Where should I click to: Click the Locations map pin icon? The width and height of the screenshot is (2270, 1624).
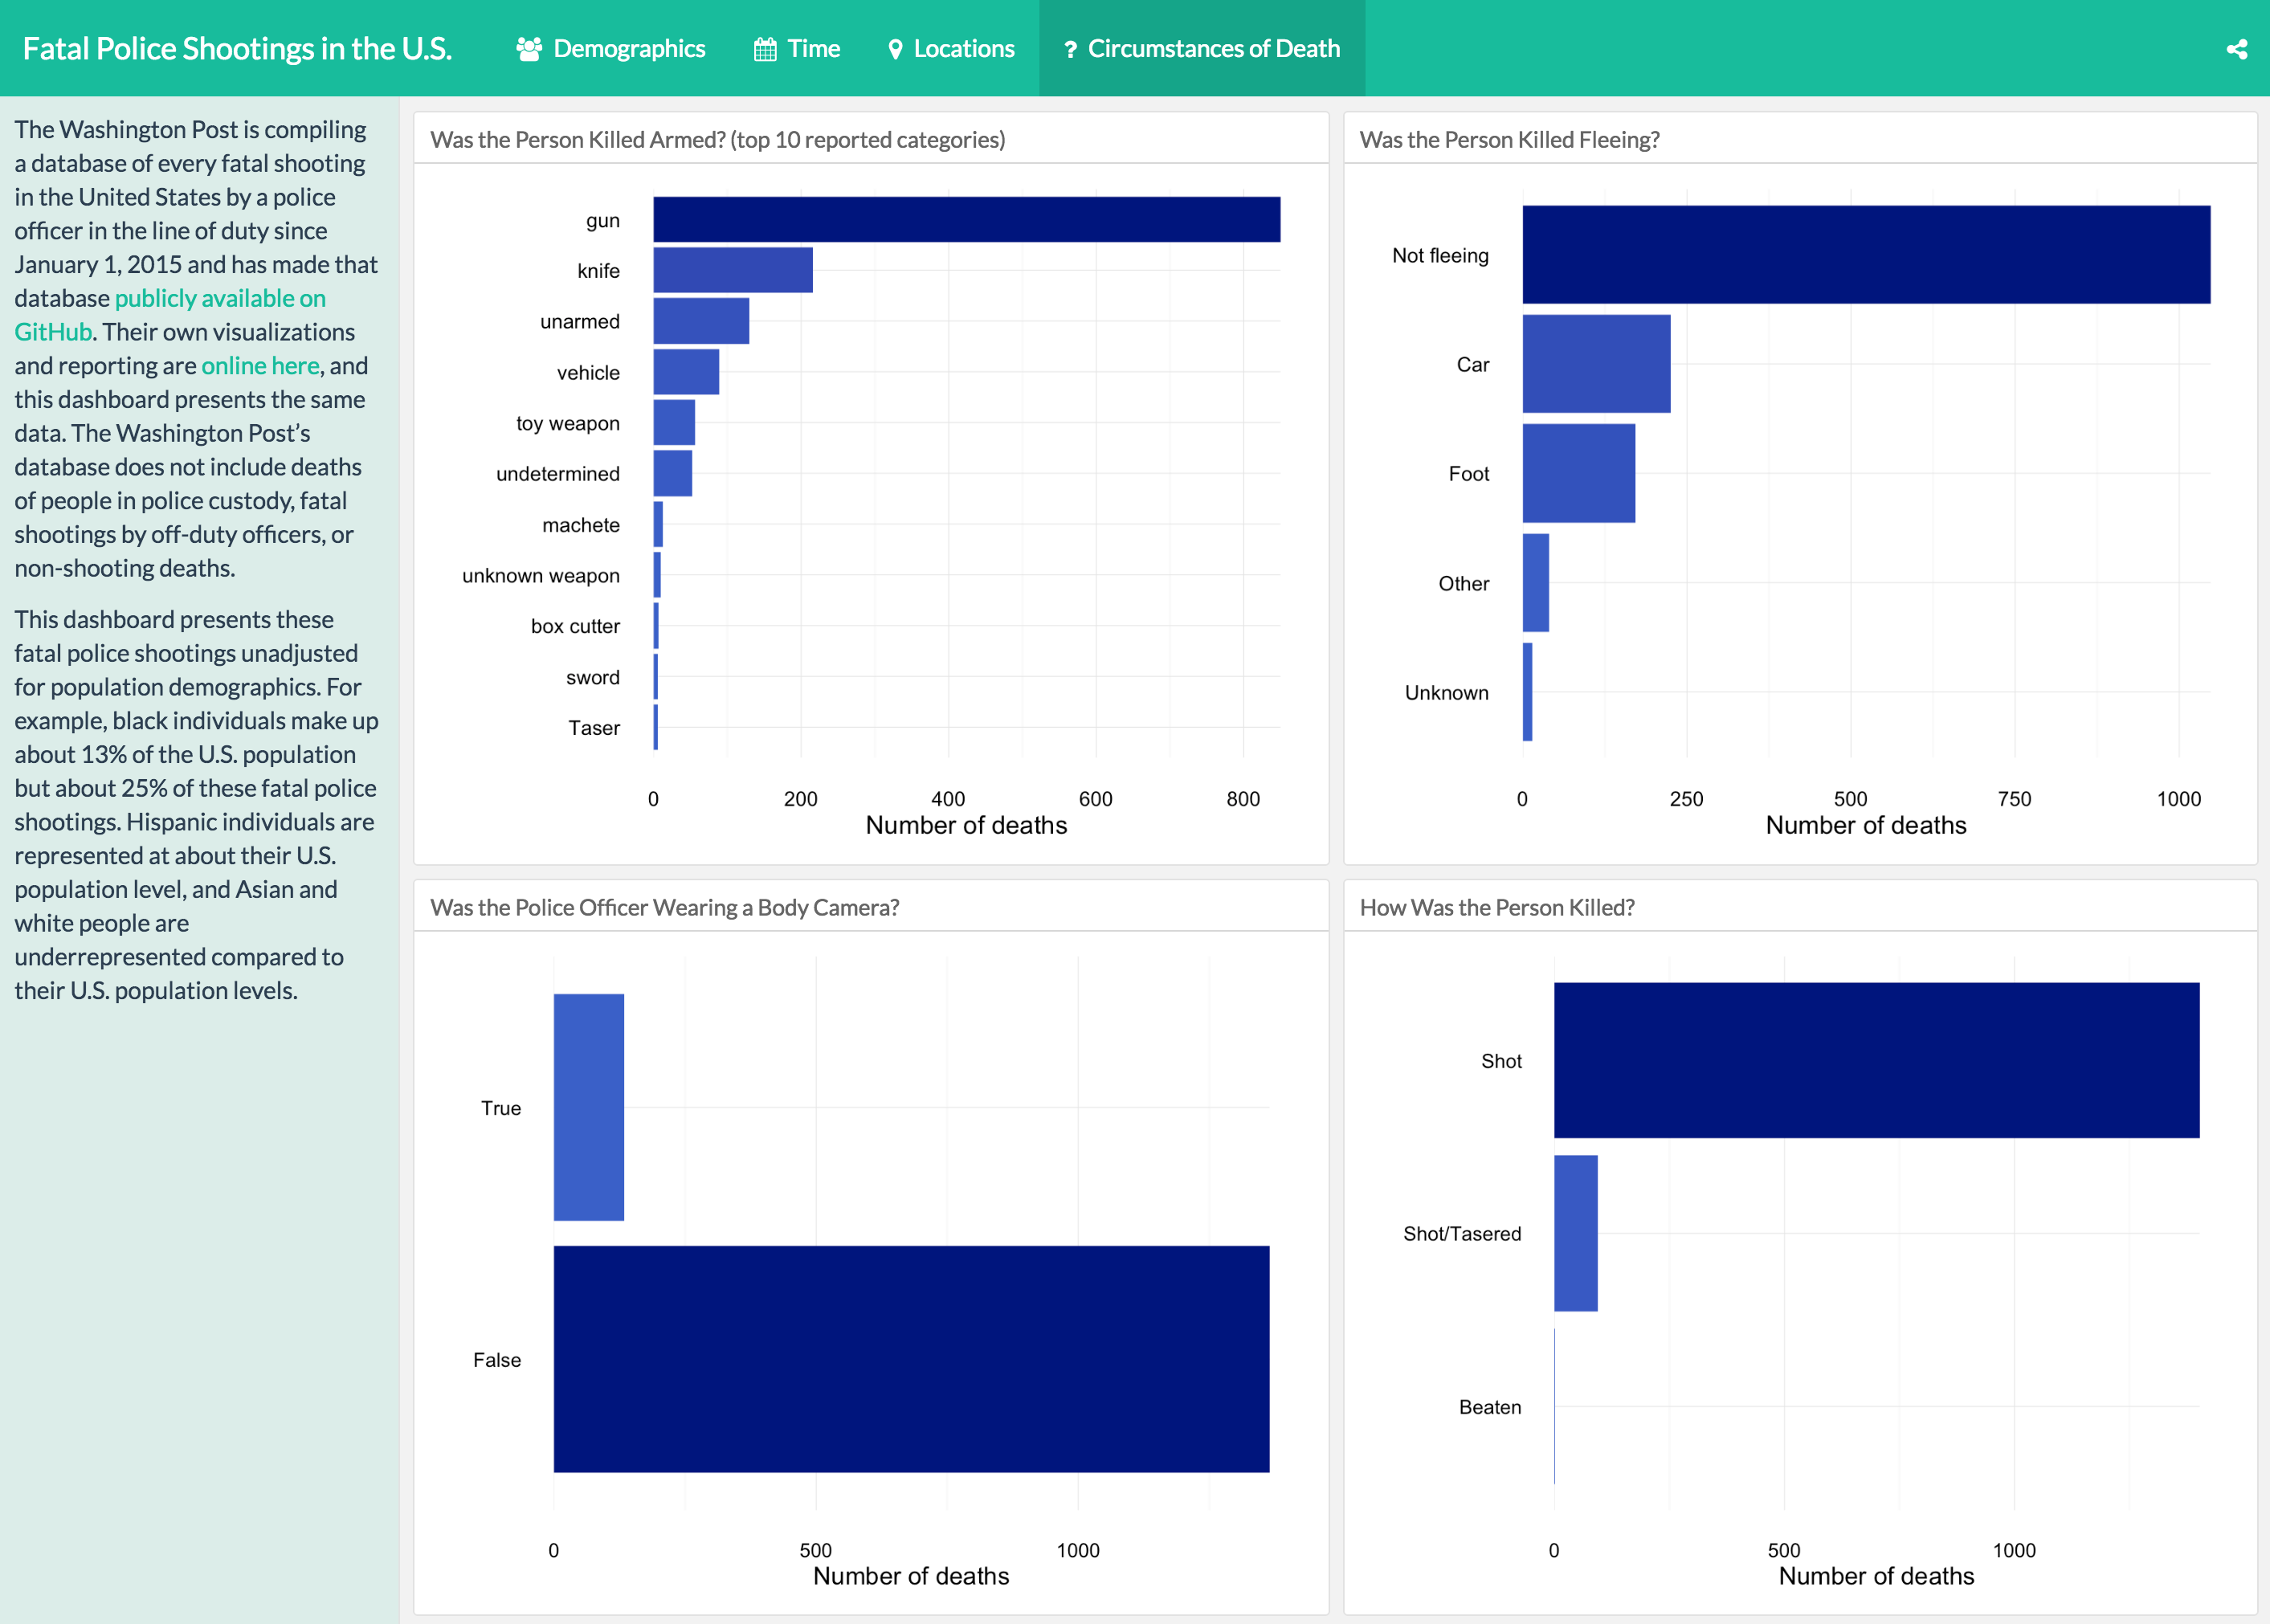tap(896, 49)
